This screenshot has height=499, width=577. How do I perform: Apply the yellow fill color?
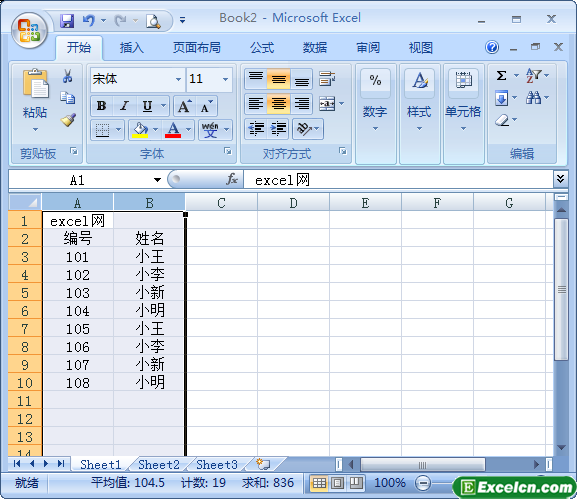coord(140,130)
